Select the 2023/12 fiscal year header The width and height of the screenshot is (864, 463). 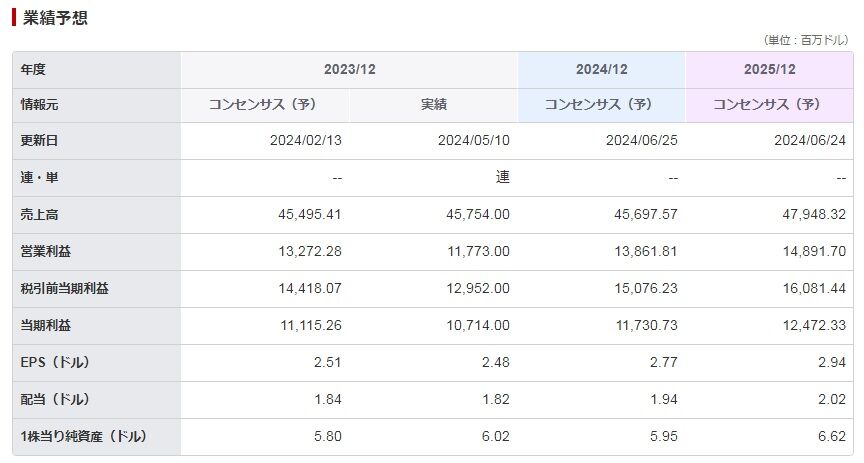click(349, 69)
